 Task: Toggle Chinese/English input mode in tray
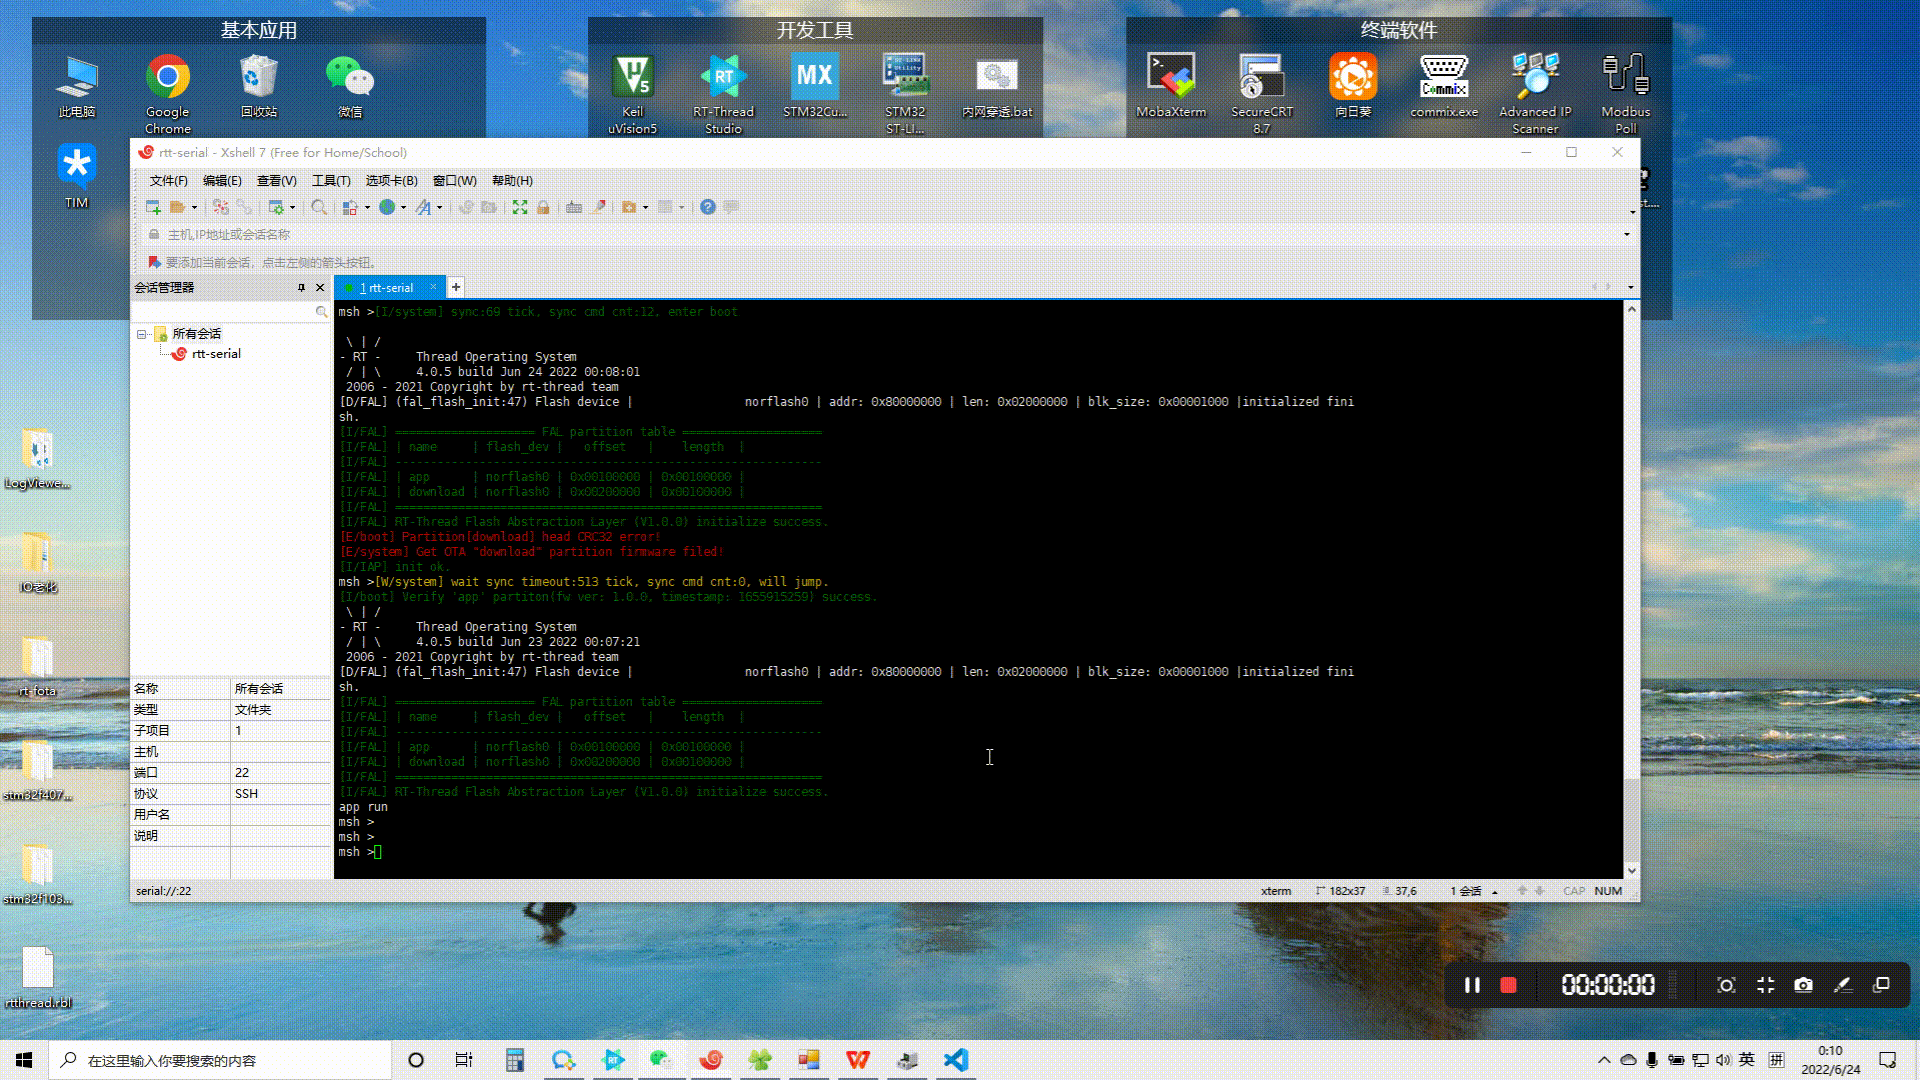click(x=1747, y=1060)
